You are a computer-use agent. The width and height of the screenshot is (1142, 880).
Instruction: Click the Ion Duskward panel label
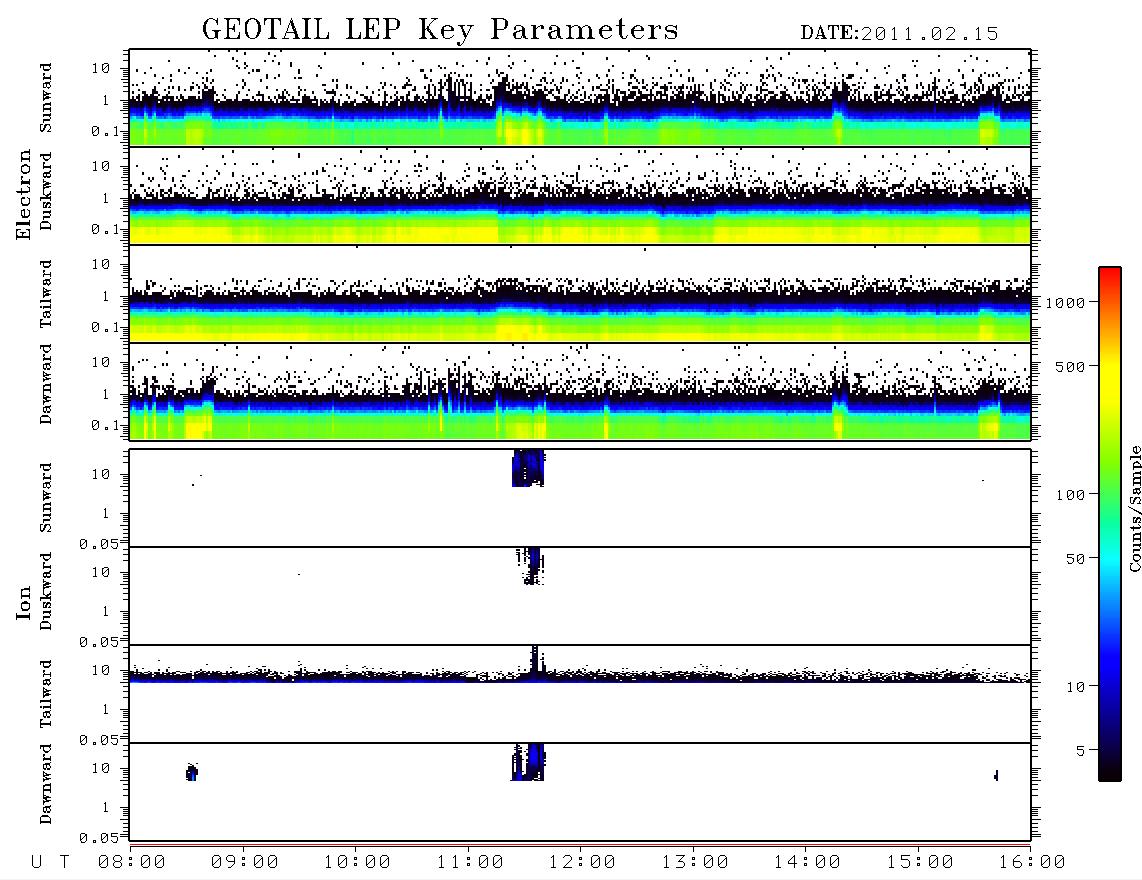(x=46, y=591)
